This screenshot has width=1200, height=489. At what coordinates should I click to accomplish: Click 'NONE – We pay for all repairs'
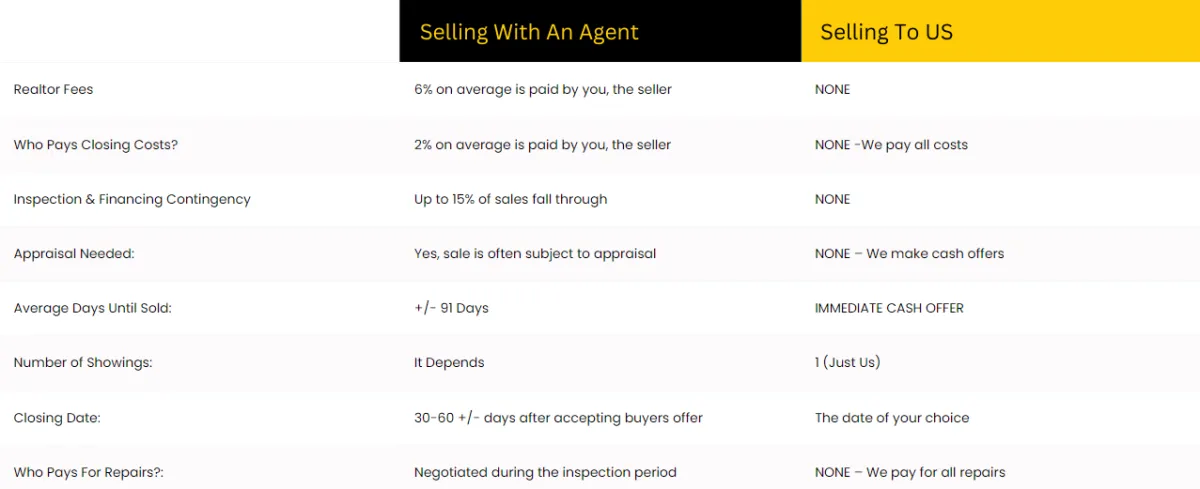(x=910, y=472)
